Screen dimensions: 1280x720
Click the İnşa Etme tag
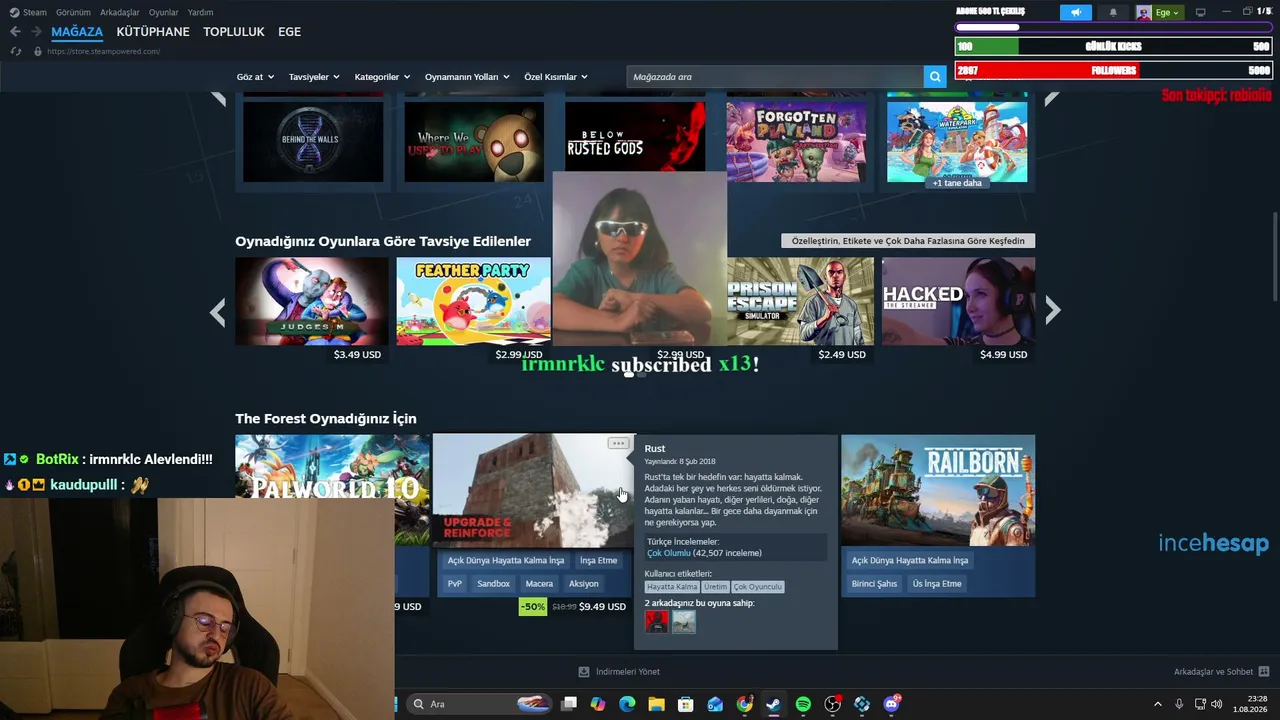(599, 560)
